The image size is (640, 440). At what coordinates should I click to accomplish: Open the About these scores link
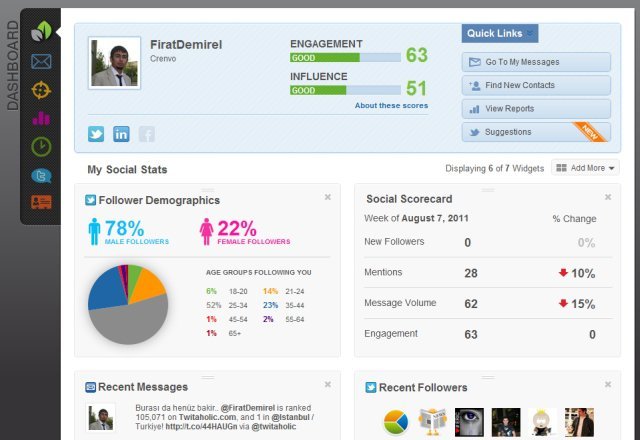pos(391,105)
